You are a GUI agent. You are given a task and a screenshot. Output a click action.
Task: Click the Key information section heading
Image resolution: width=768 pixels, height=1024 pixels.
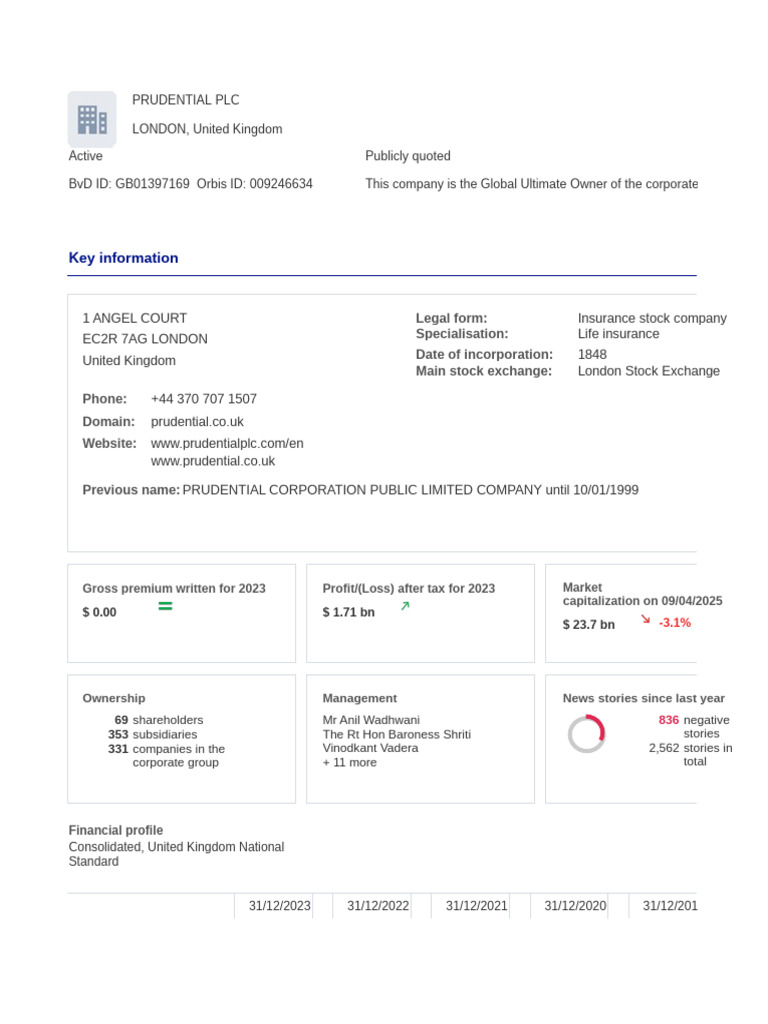click(x=123, y=258)
